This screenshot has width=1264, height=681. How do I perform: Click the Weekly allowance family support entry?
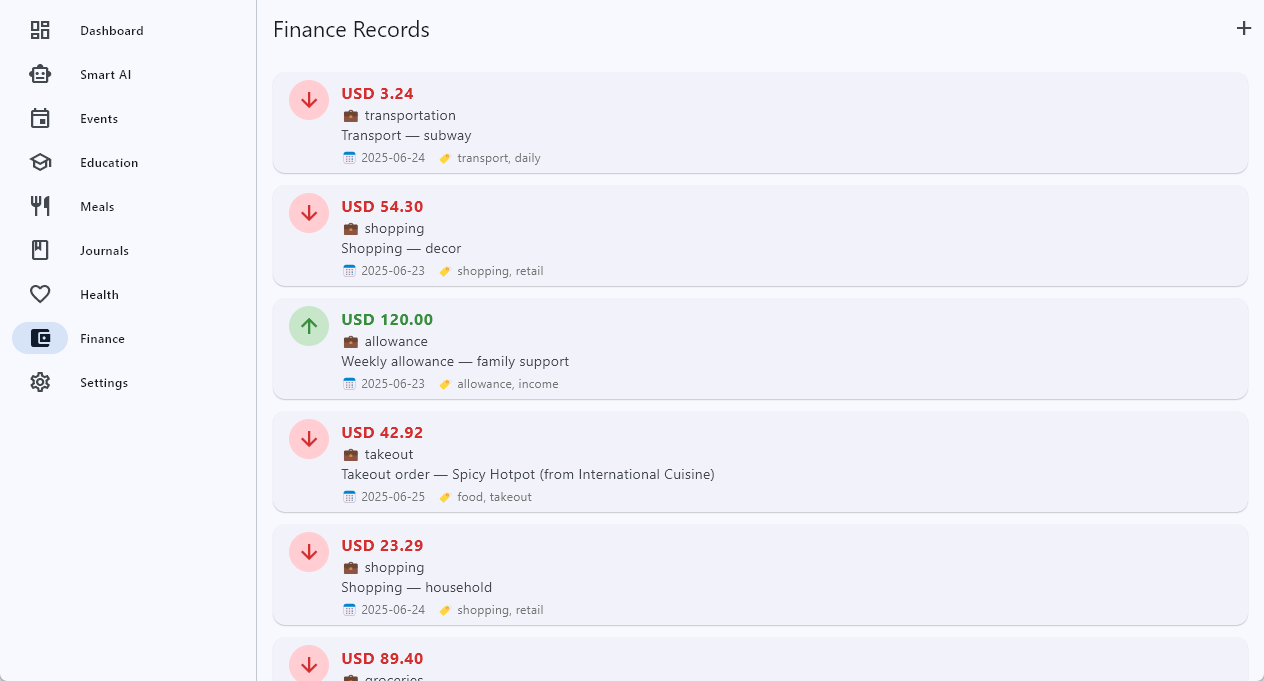[760, 349]
